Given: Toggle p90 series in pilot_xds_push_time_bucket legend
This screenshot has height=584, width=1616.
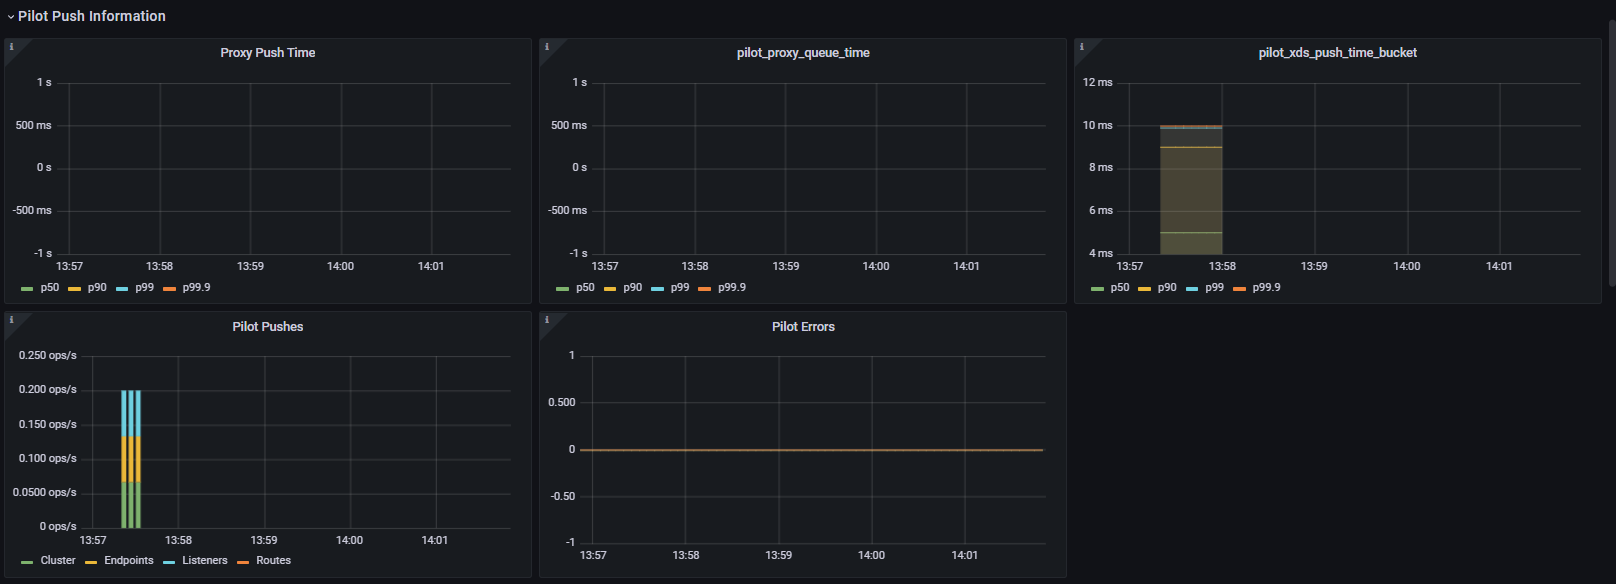Looking at the screenshot, I should click(x=1167, y=288).
